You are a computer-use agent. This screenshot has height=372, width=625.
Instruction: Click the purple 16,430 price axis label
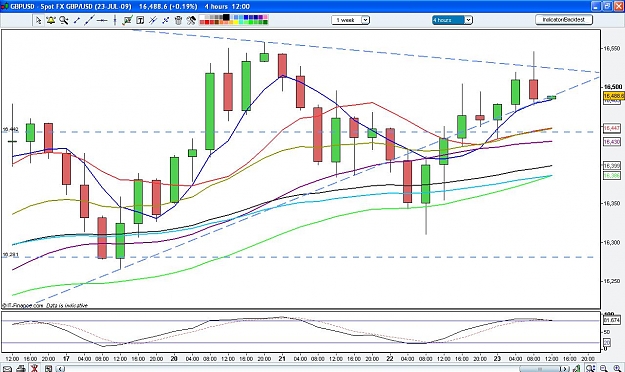611,142
